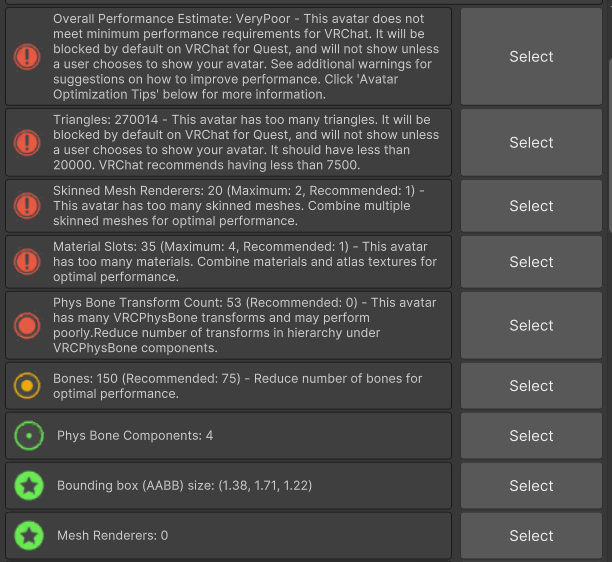Choose Select for Phys Bone Transform Count
This screenshot has height=562, width=612.
click(x=531, y=325)
